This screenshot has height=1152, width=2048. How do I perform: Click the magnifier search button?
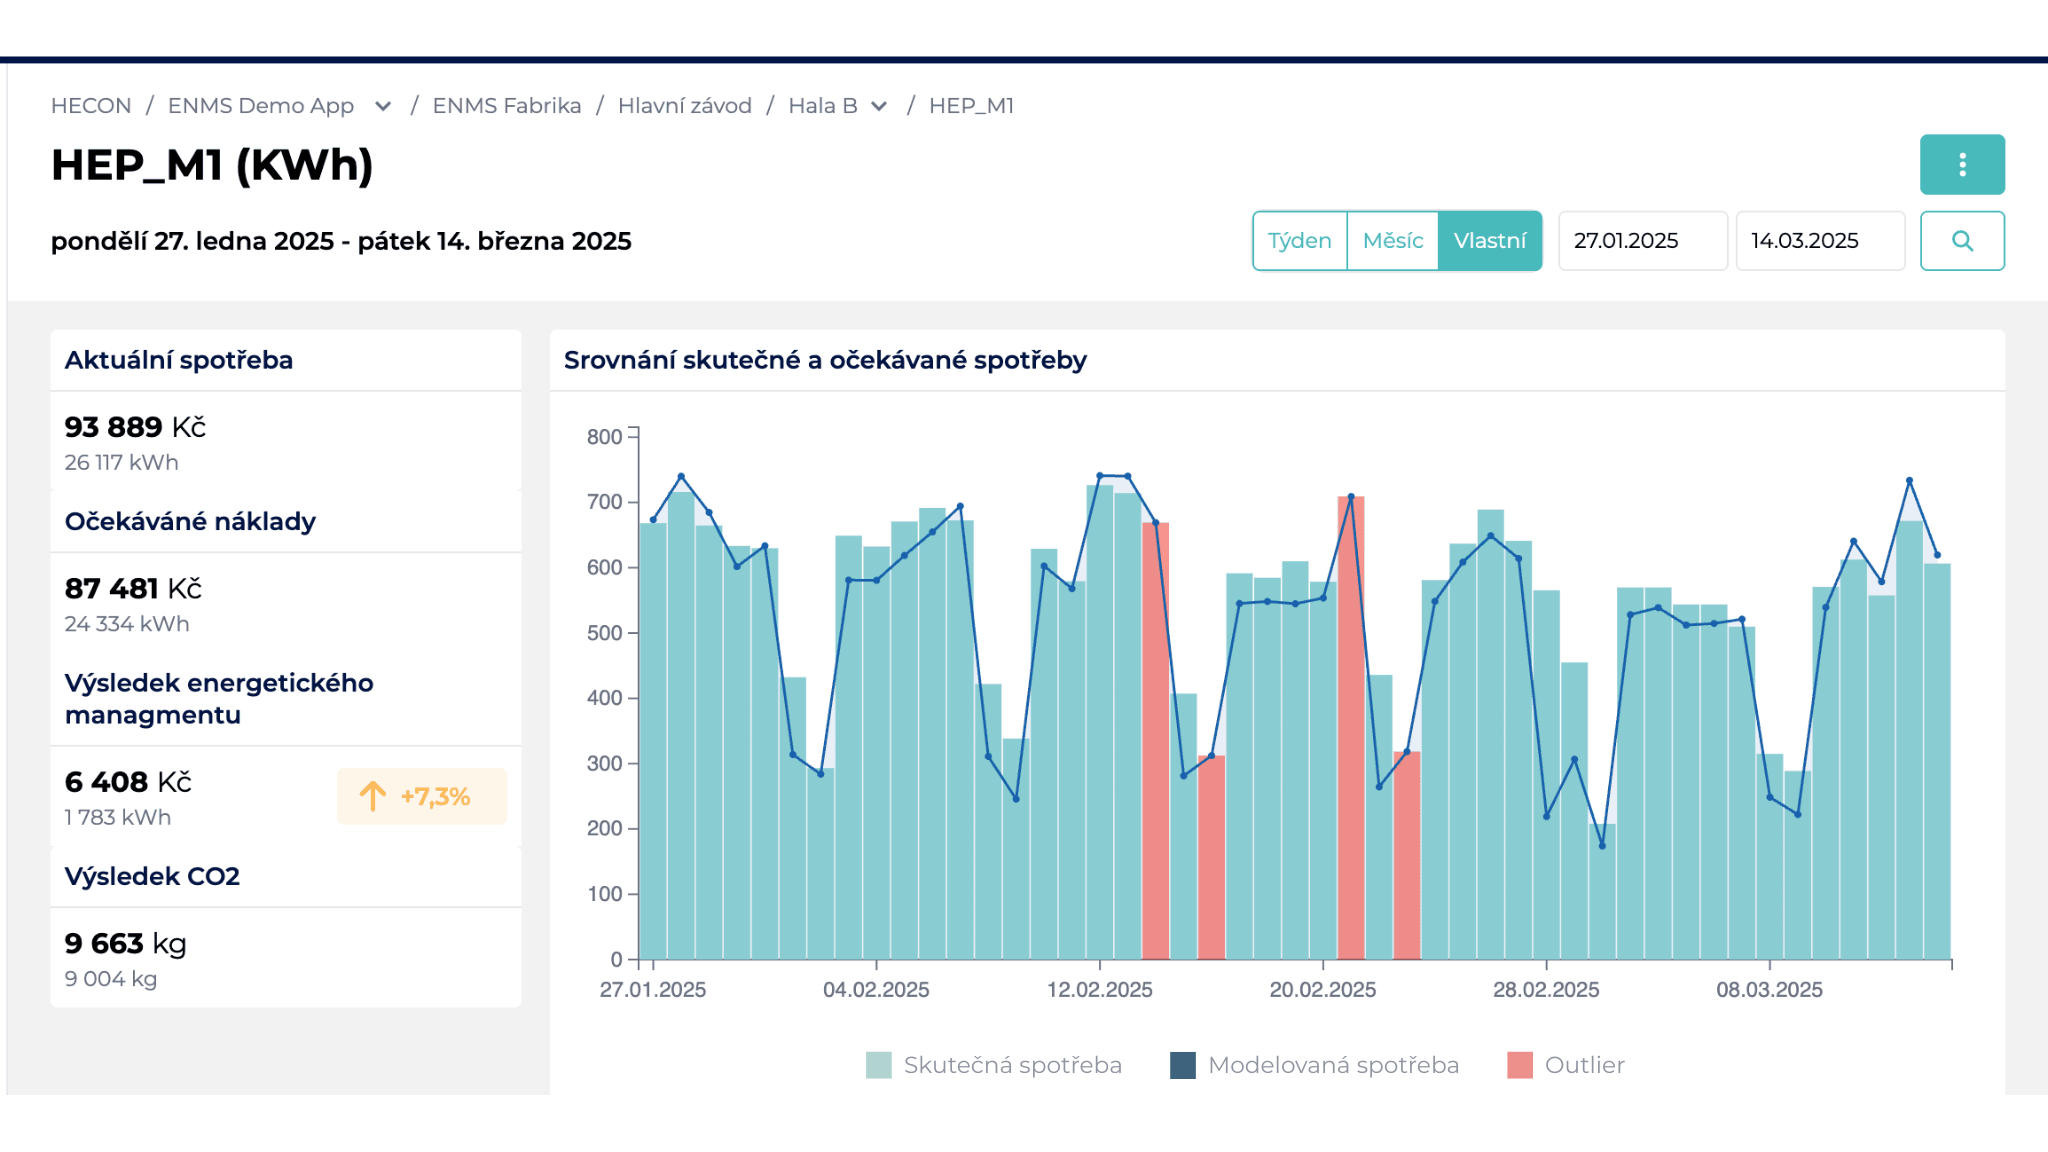[x=1962, y=241]
